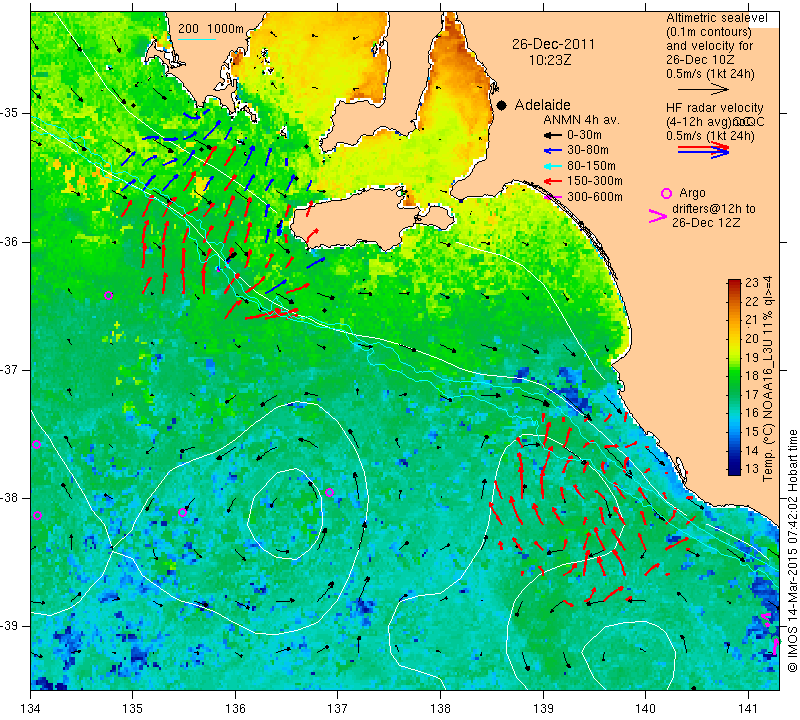Select the '300-600m' depth label
The image size is (800, 720).
click(594, 197)
